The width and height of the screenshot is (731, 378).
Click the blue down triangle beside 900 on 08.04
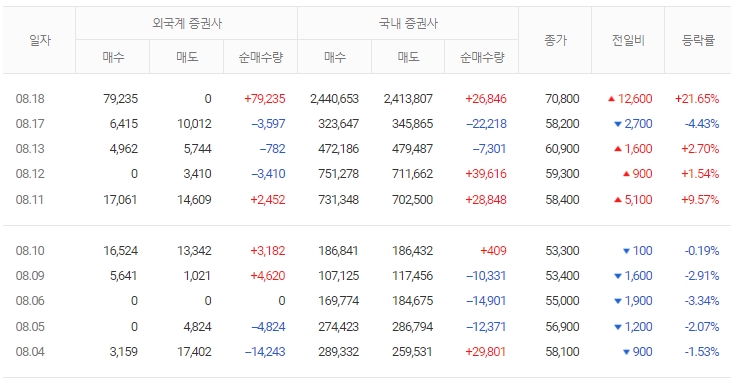627,352
